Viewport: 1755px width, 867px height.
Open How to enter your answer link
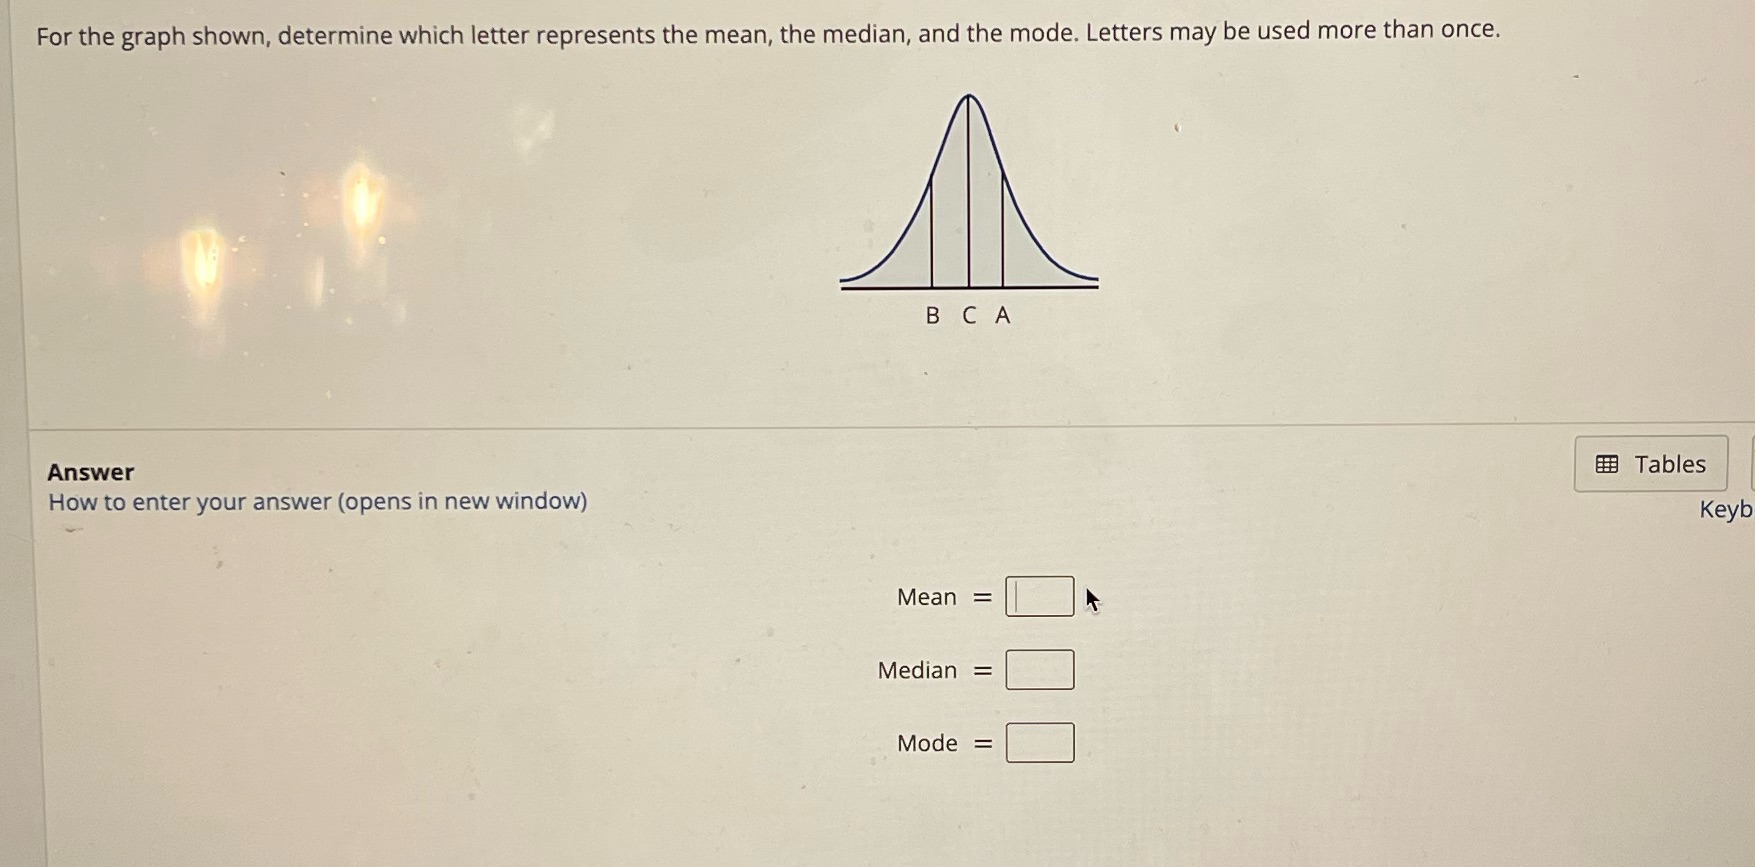pos(318,501)
